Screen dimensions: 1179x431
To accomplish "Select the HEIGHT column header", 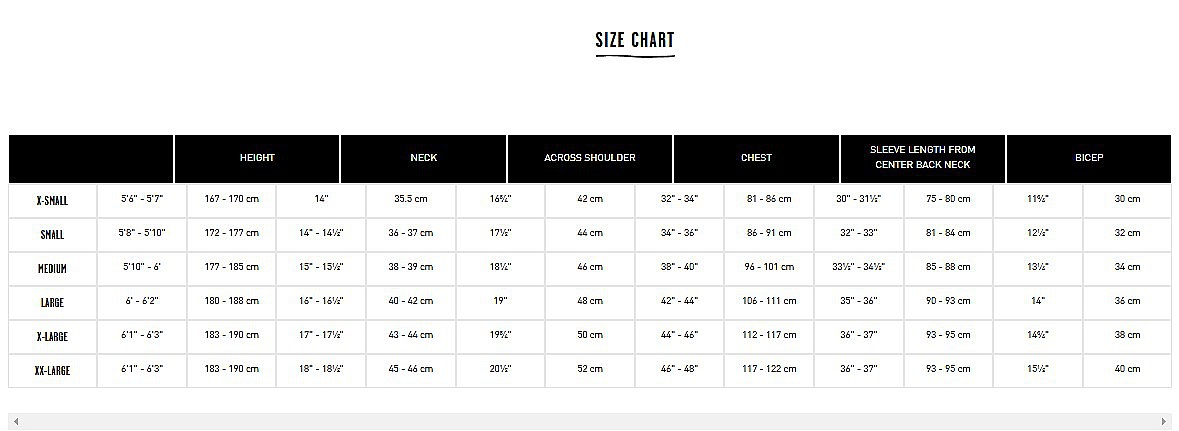I will click(257, 158).
